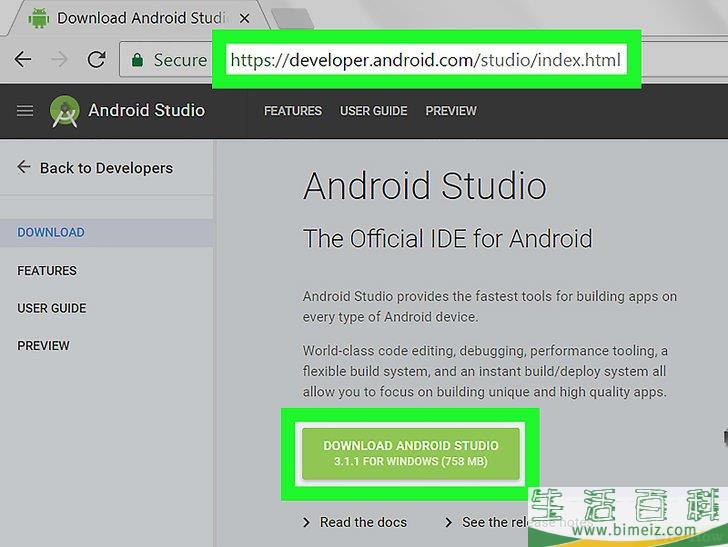Select DOWNLOAD in the sidebar
728x547 pixels.
[x=51, y=232]
